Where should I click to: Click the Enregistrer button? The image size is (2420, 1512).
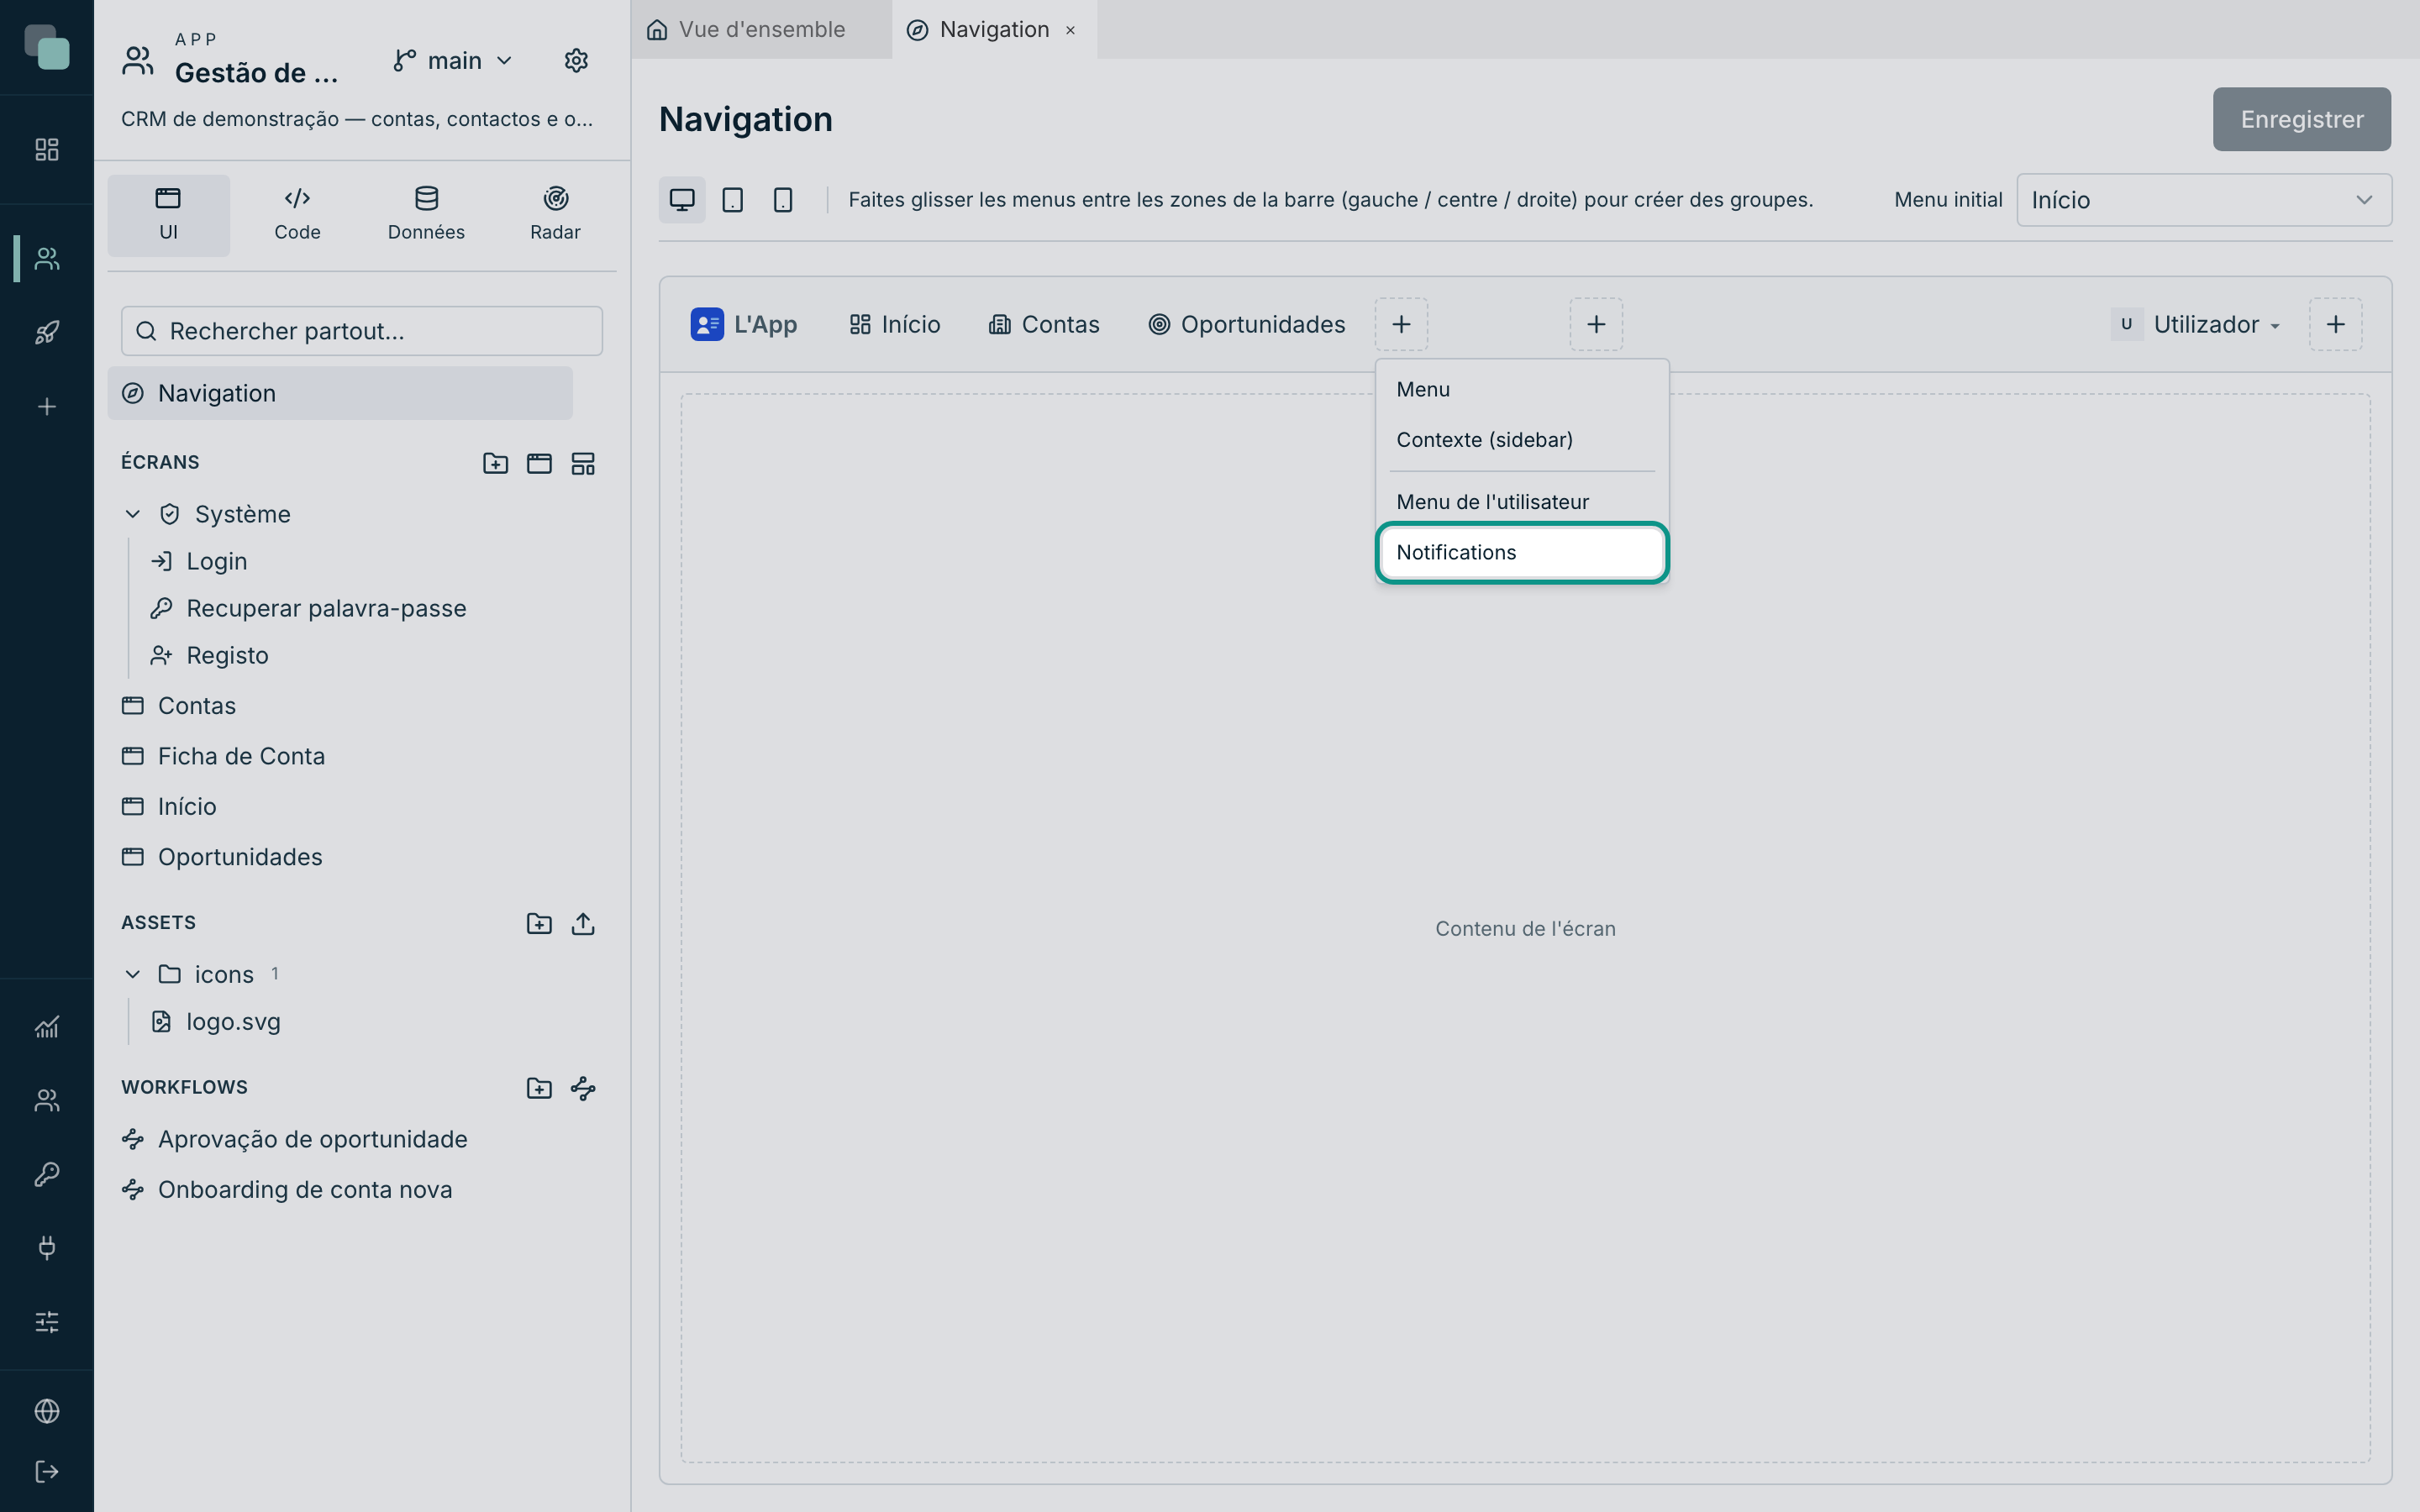[x=2301, y=119]
